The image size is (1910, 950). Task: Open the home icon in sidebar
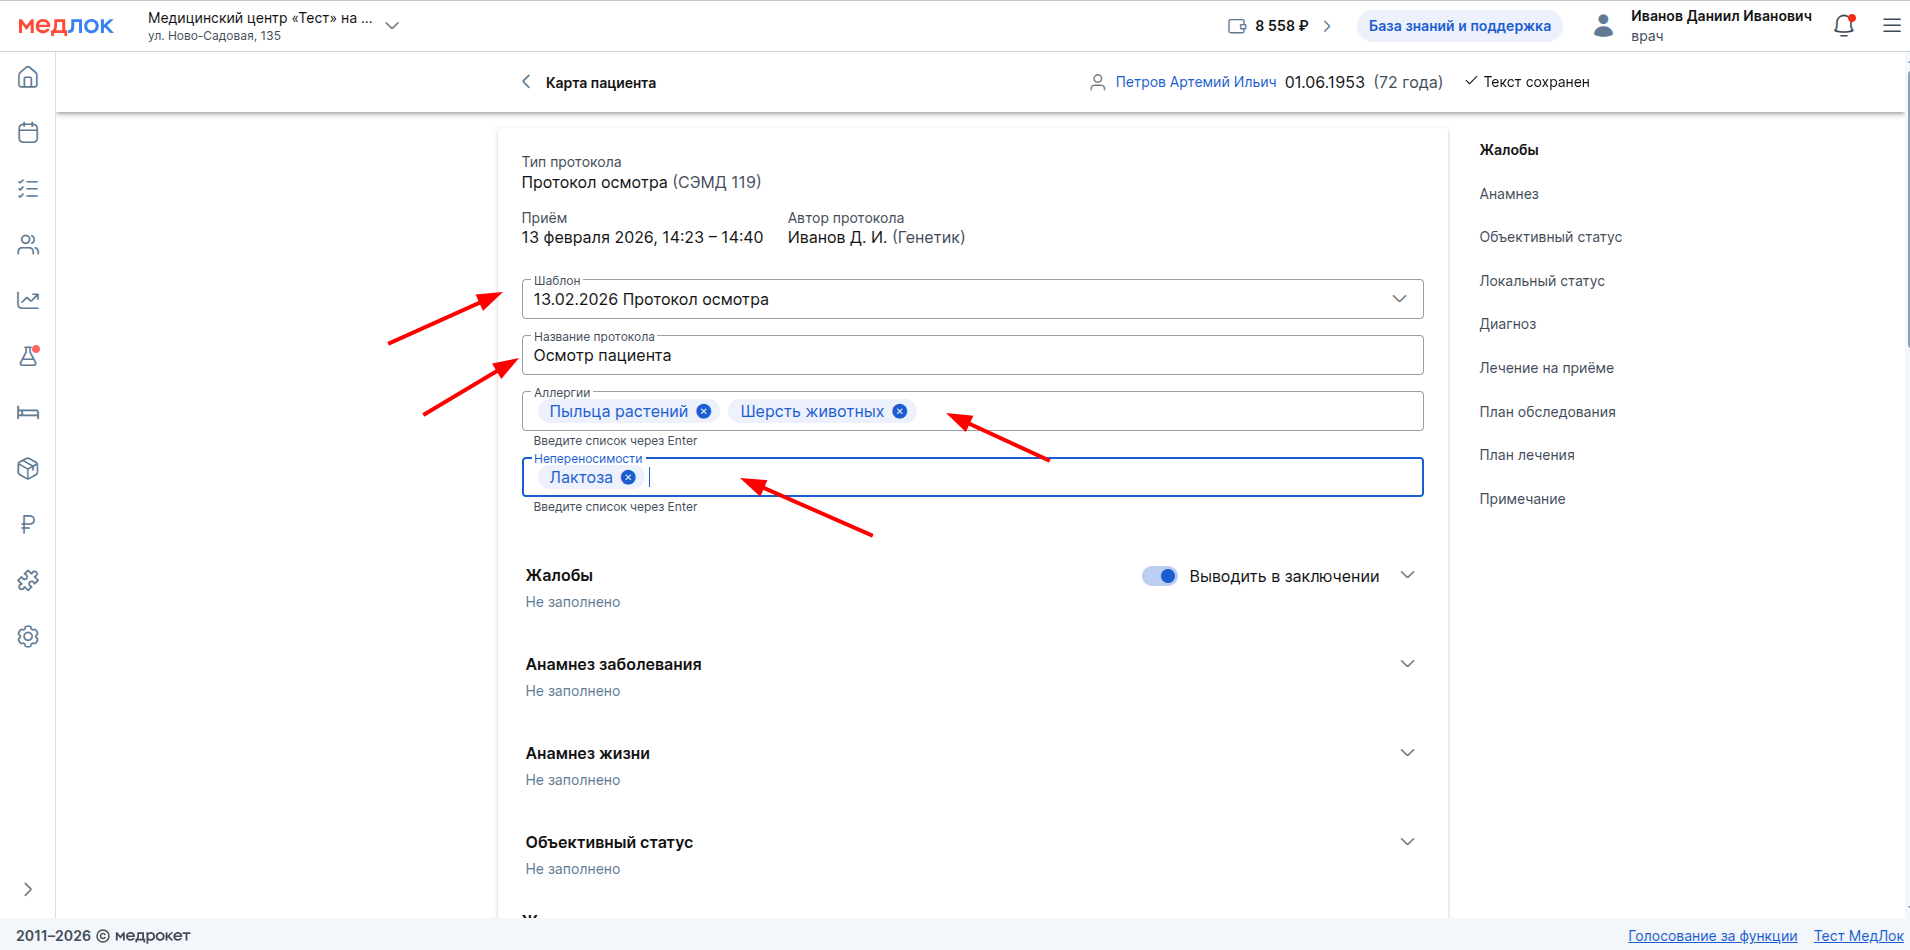[x=28, y=77]
